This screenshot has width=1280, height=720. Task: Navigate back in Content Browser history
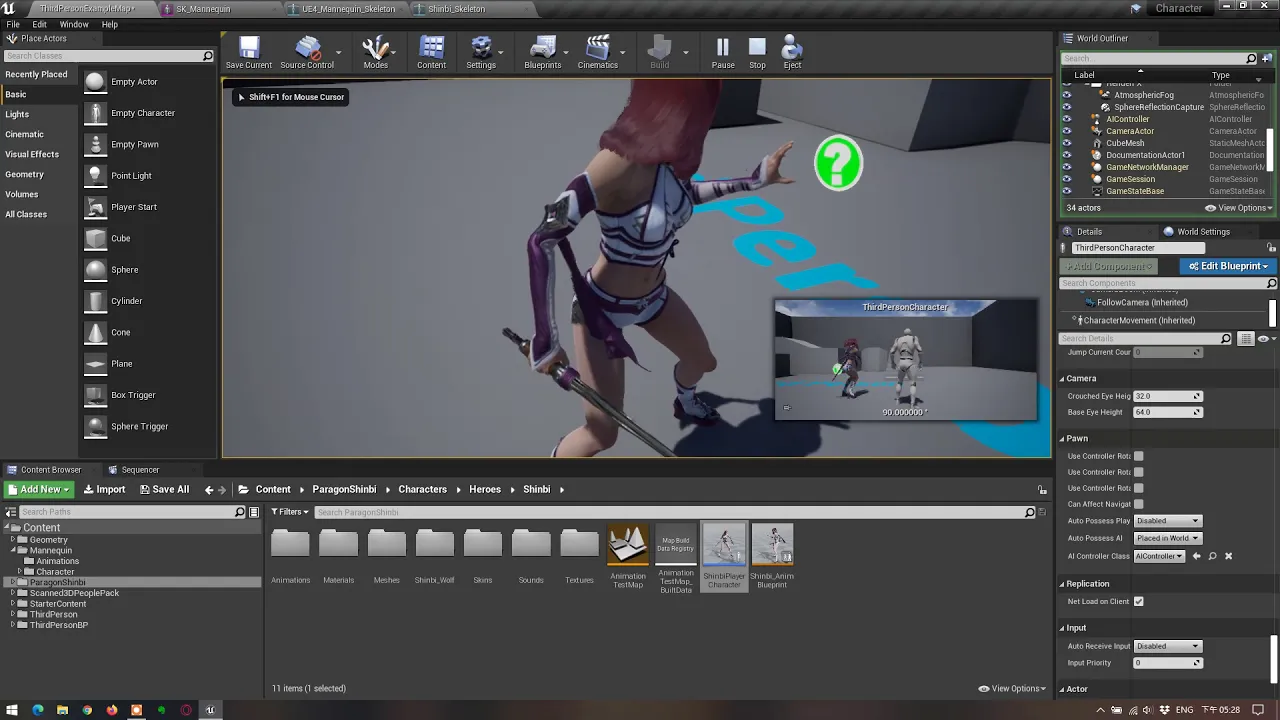(x=209, y=489)
